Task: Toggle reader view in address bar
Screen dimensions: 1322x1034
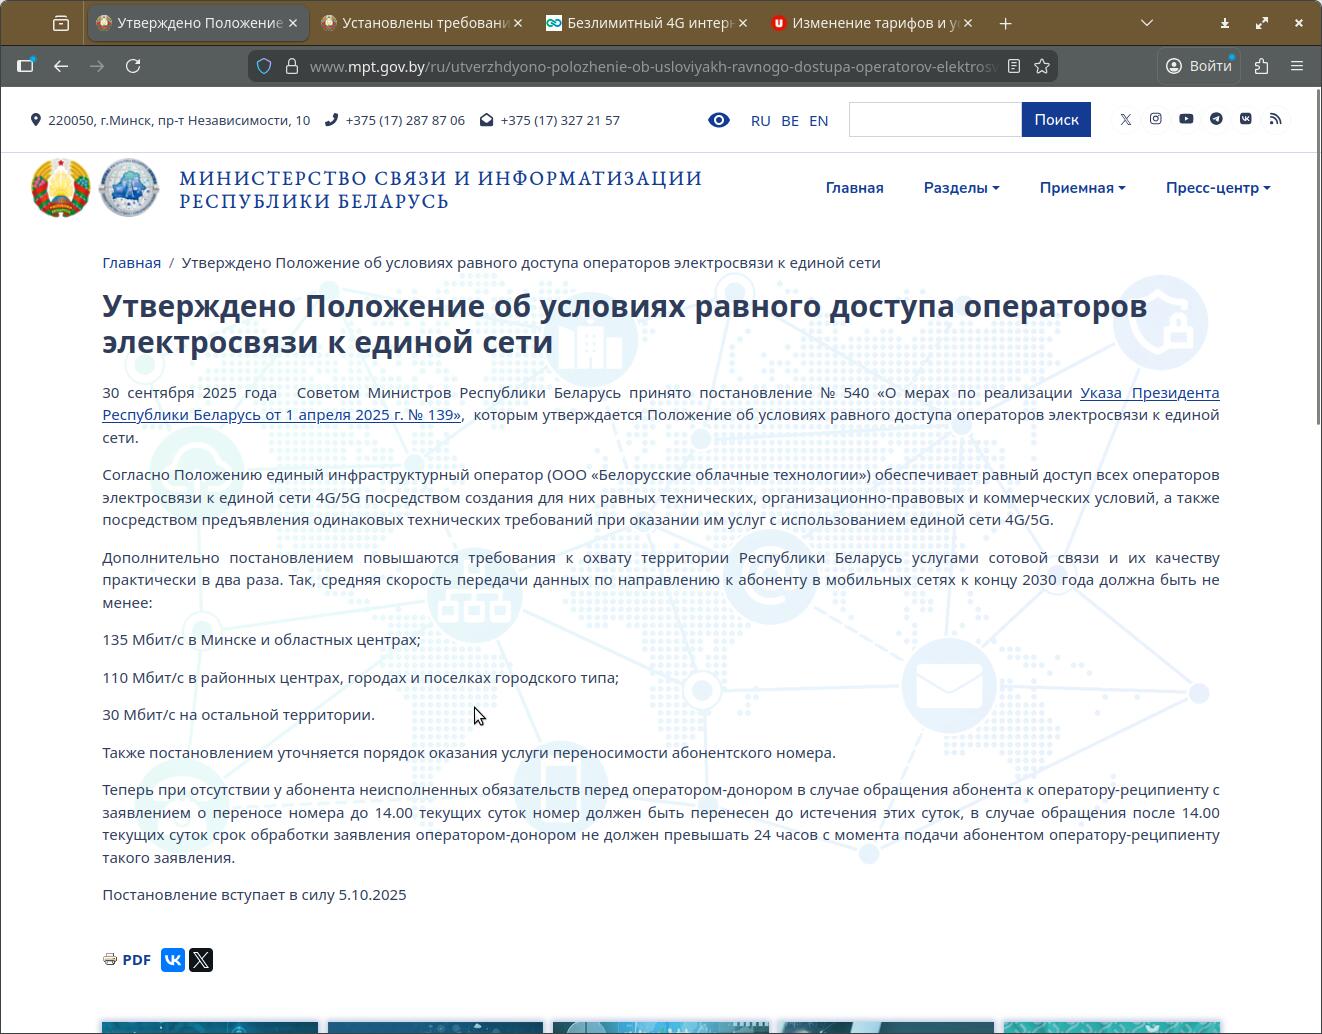Action: pyautogui.click(x=1014, y=66)
